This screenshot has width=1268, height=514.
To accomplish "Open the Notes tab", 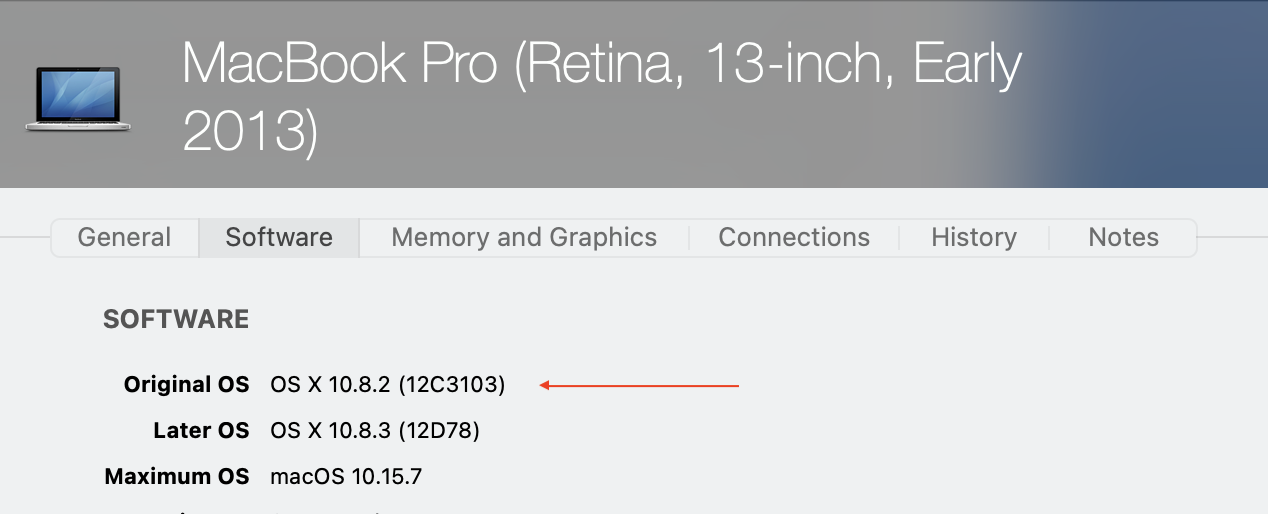I will pyautogui.click(x=1123, y=238).
